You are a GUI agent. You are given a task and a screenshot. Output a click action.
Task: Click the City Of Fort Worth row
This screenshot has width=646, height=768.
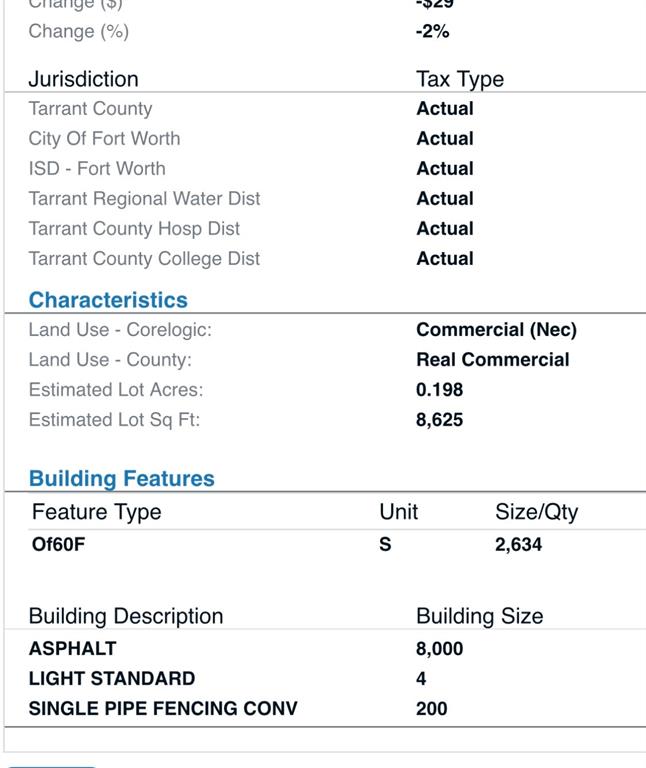tap(325, 139)
